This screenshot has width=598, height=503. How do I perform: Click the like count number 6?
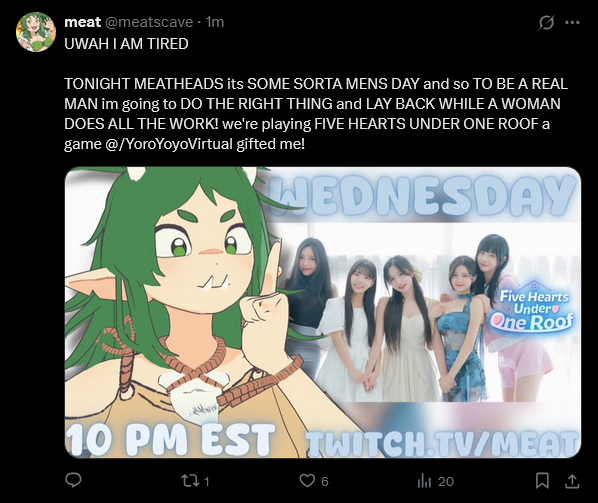[x=325, y=482]
